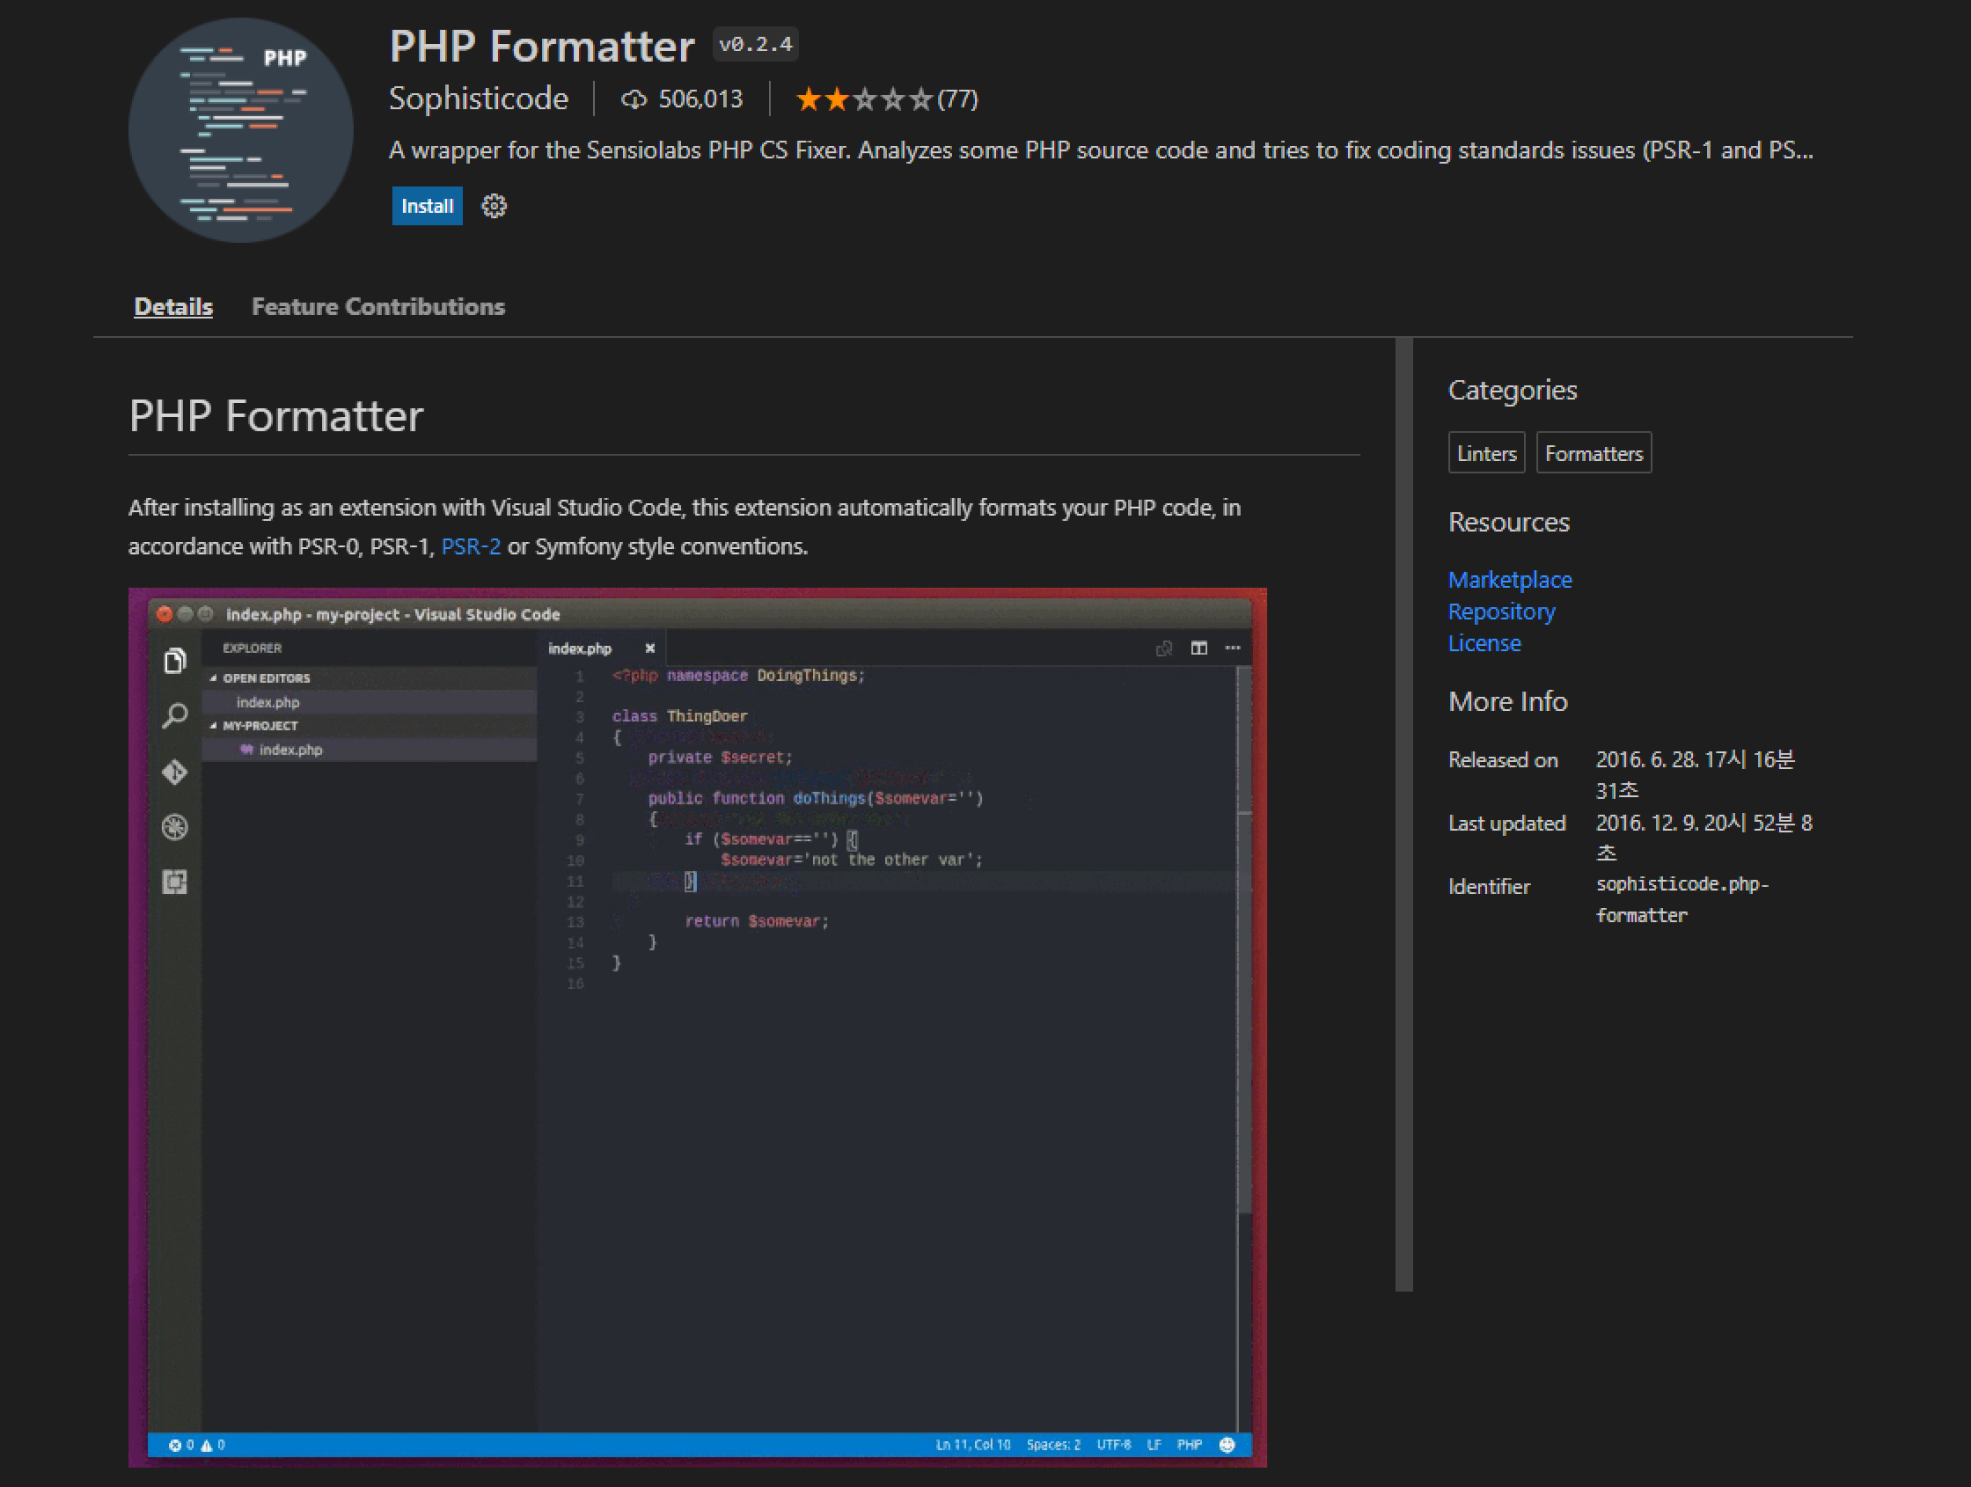Open the Details tab
Image resolution: width=1971 pixels, height=1487 pixels.
(173, 306)
